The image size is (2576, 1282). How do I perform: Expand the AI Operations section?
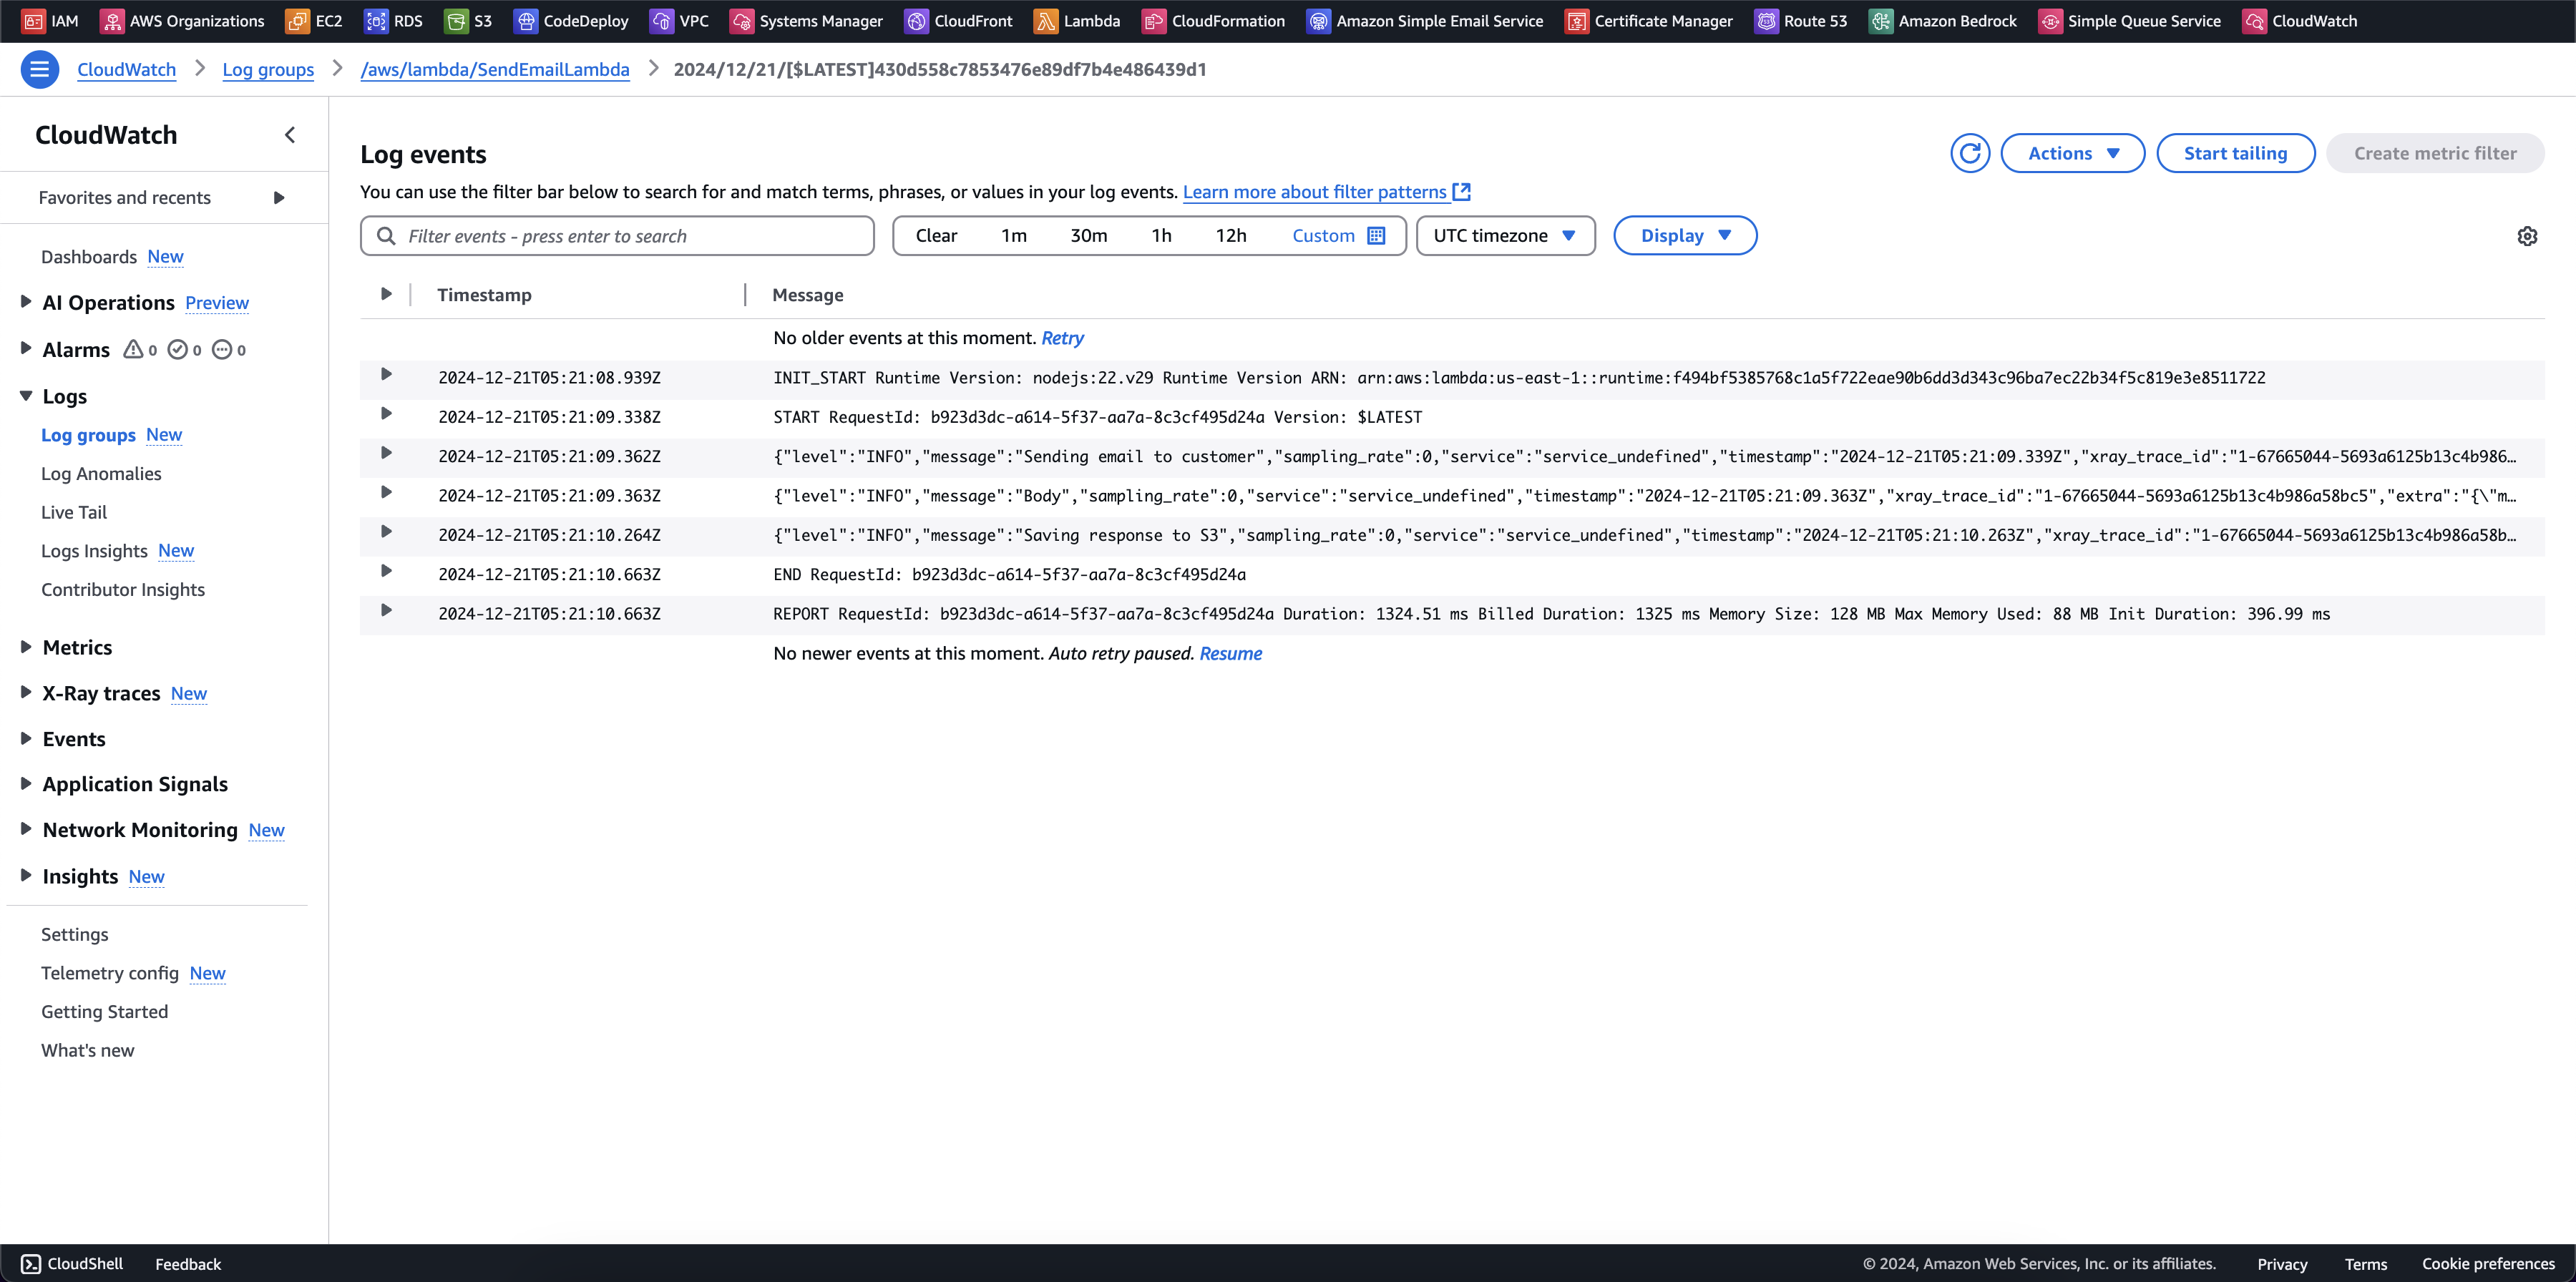point(26,301)
